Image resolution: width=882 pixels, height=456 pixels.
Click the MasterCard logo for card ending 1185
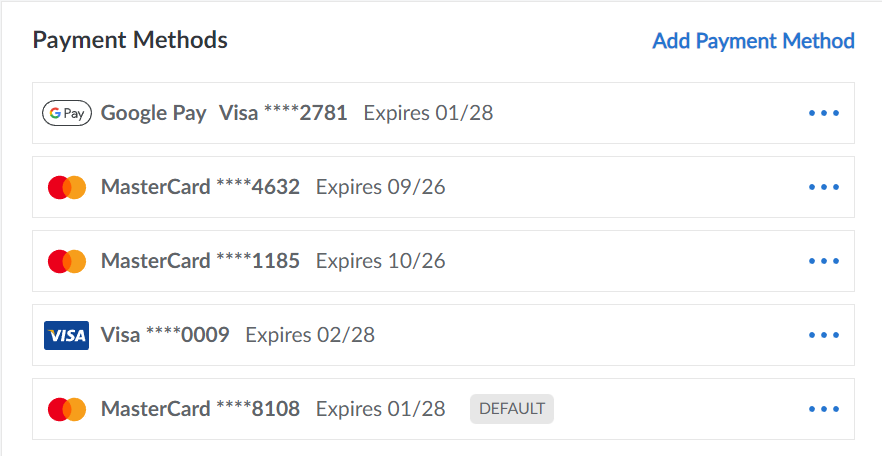67,261
